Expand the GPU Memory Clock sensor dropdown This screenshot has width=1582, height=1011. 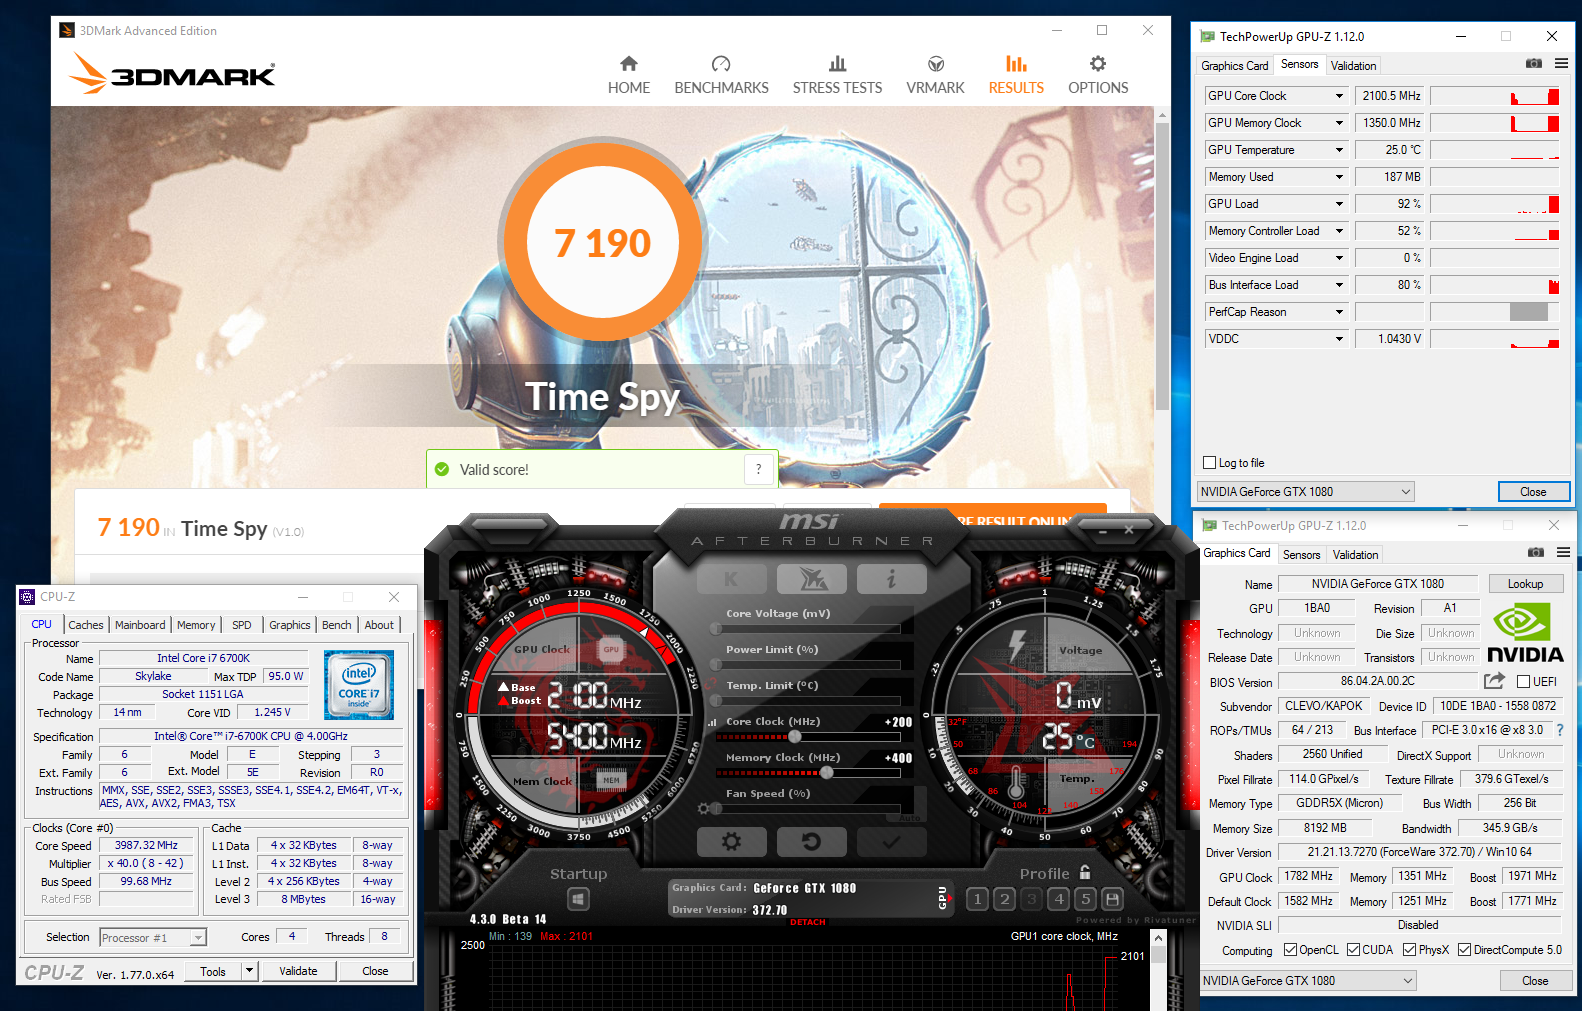1340,123
